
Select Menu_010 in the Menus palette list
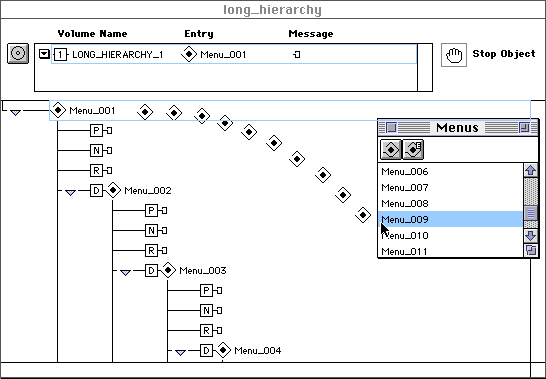[x=451, y=235]
